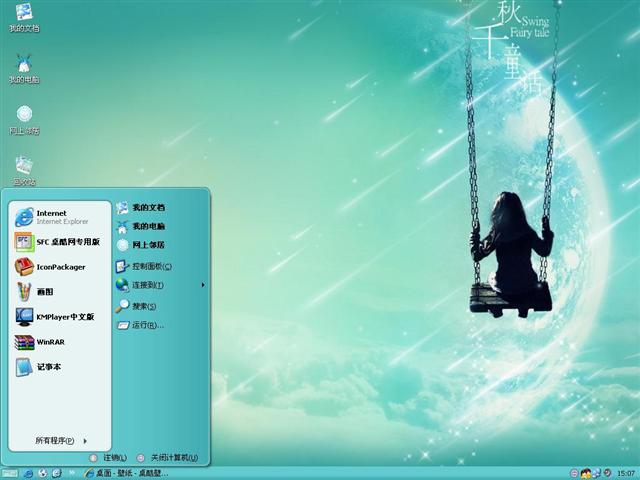Open WinRAR from Start menu
This screenshot has width=640, height=480.
pyautogui.click(x=60, y=342)
